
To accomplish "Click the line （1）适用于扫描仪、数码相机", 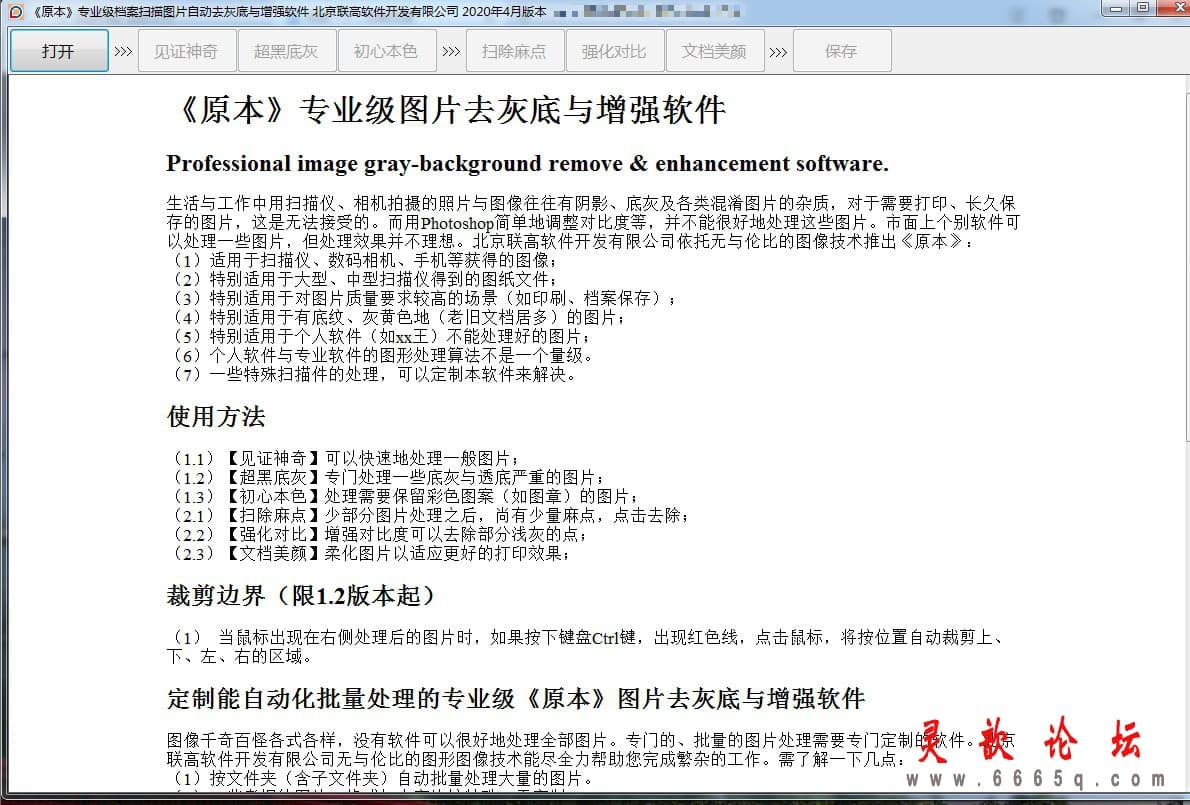I will tap(364, 260).
